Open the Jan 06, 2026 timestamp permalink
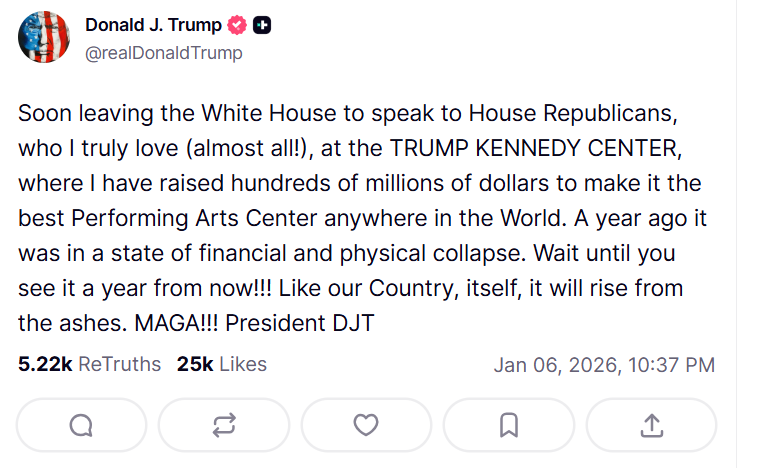 [x=604, y=365]
